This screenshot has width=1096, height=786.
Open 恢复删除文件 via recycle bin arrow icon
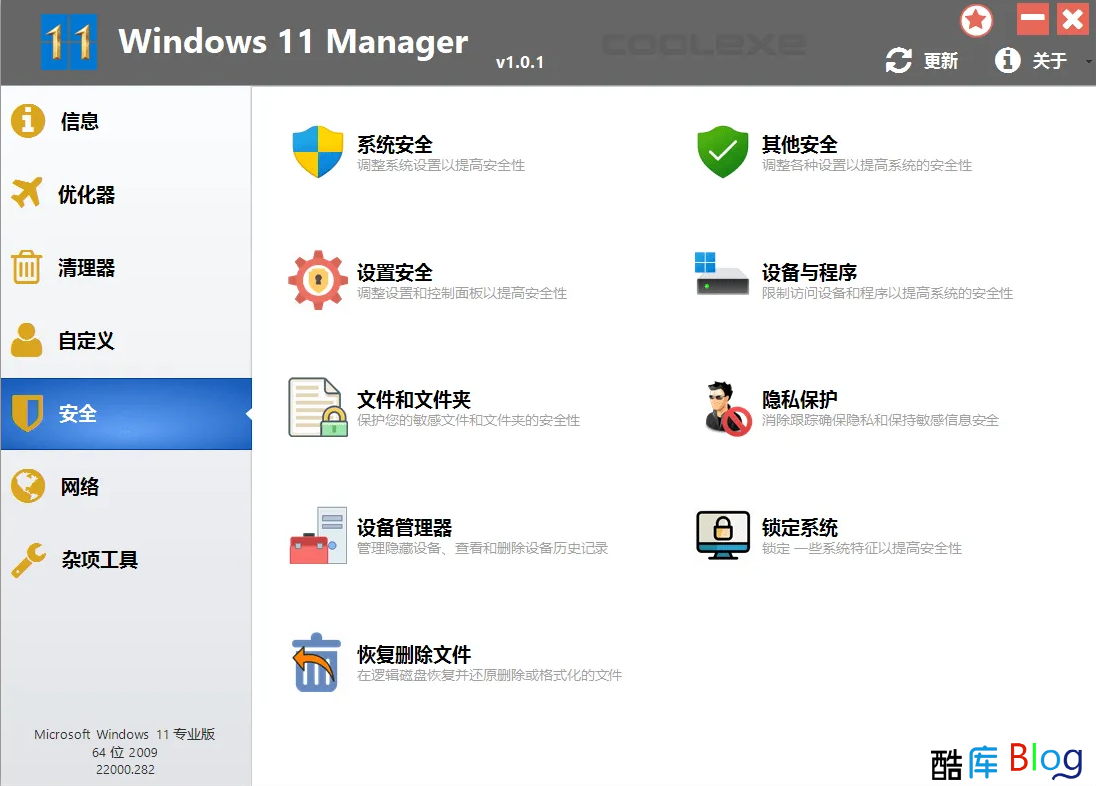pyautogui.click(x=316, y=662)
